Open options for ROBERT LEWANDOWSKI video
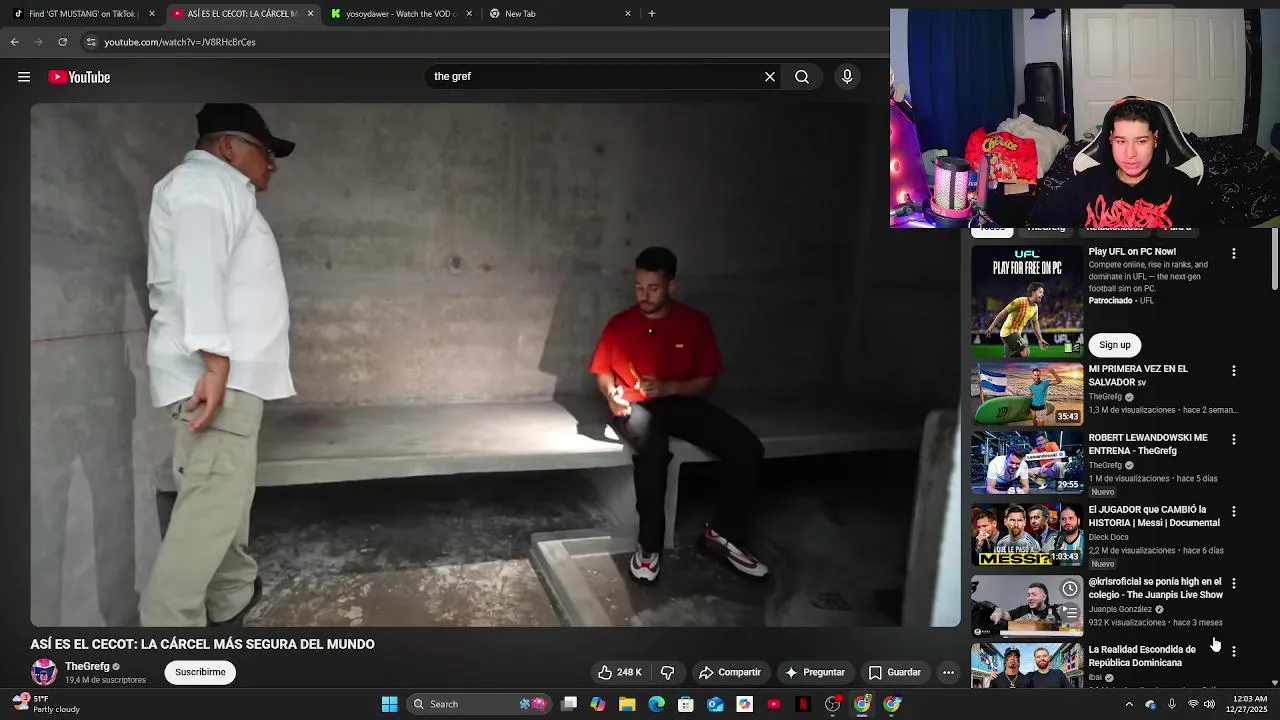Screen dimensions: 1280x720 coord(1233,440)
